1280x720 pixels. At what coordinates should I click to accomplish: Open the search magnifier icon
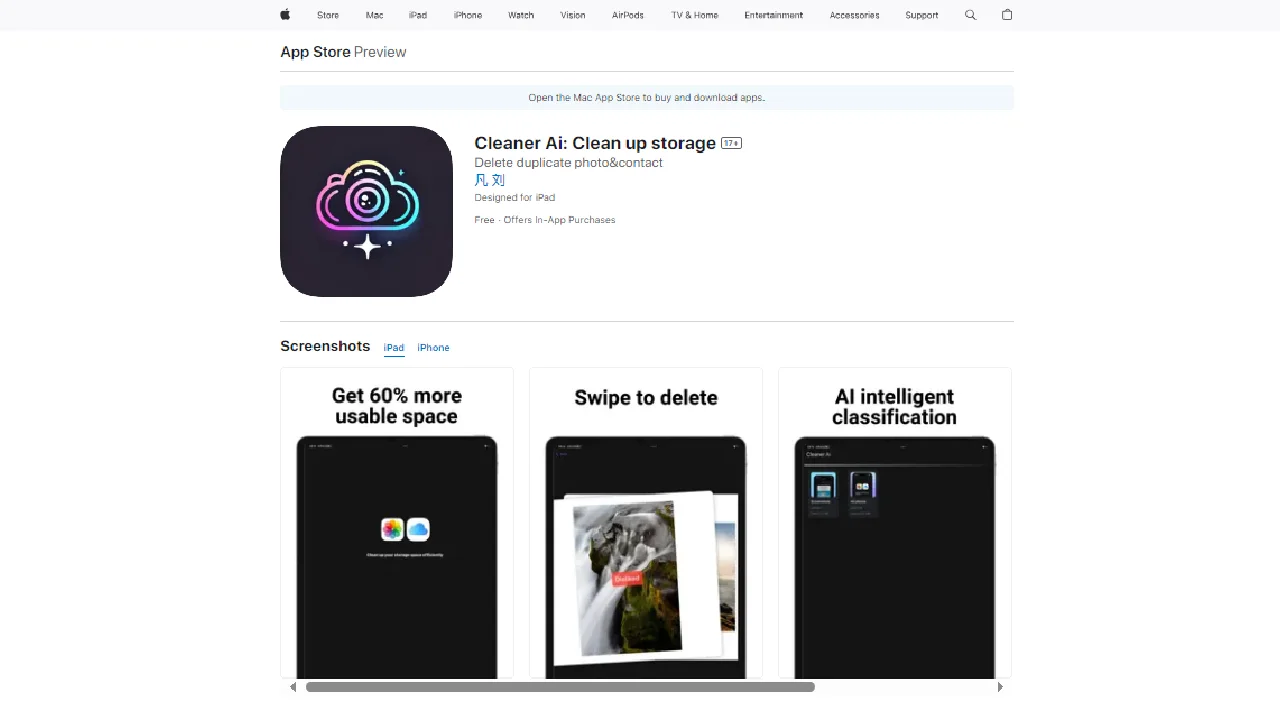pos(970,15)
